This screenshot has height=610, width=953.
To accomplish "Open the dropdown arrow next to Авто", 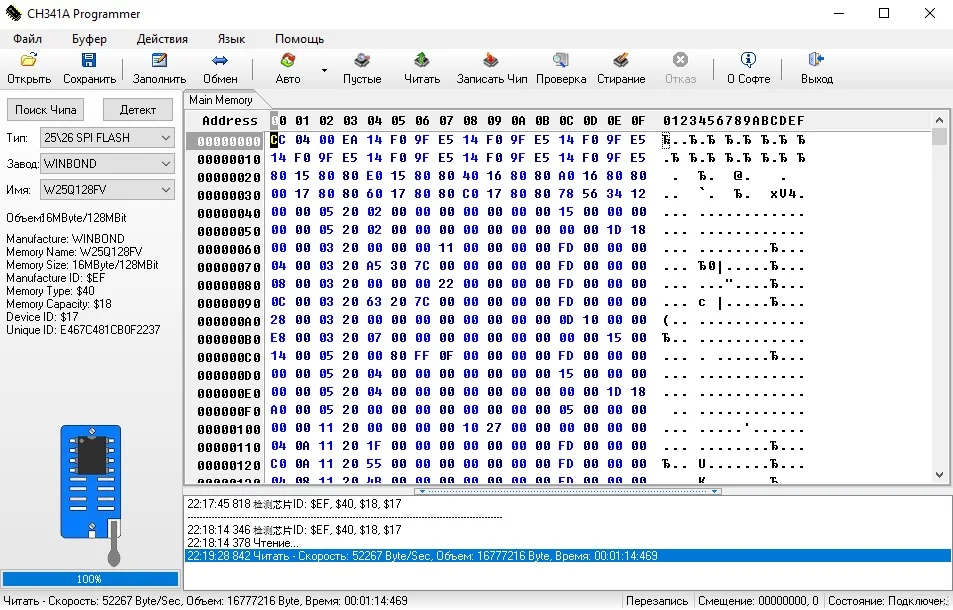I will [x=324, y=70].
